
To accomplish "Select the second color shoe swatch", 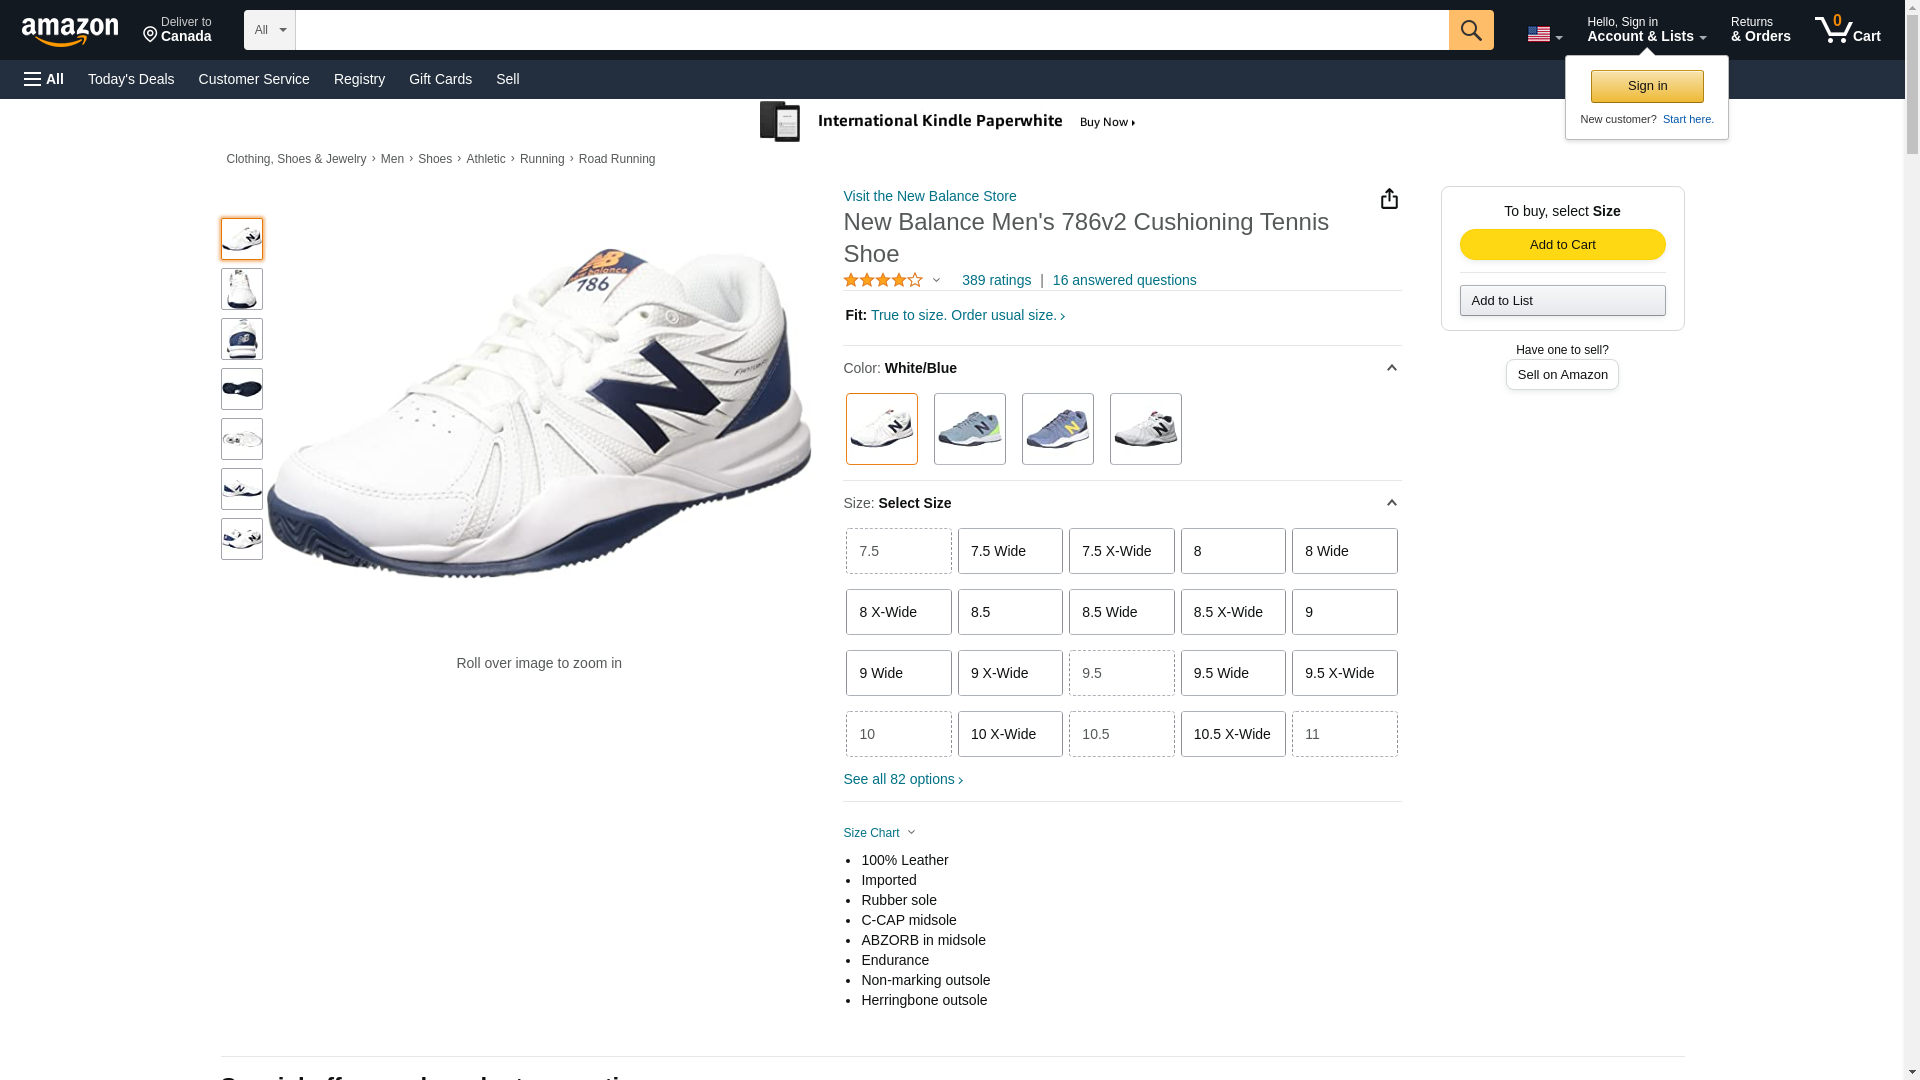I will [x=969, y=429].
